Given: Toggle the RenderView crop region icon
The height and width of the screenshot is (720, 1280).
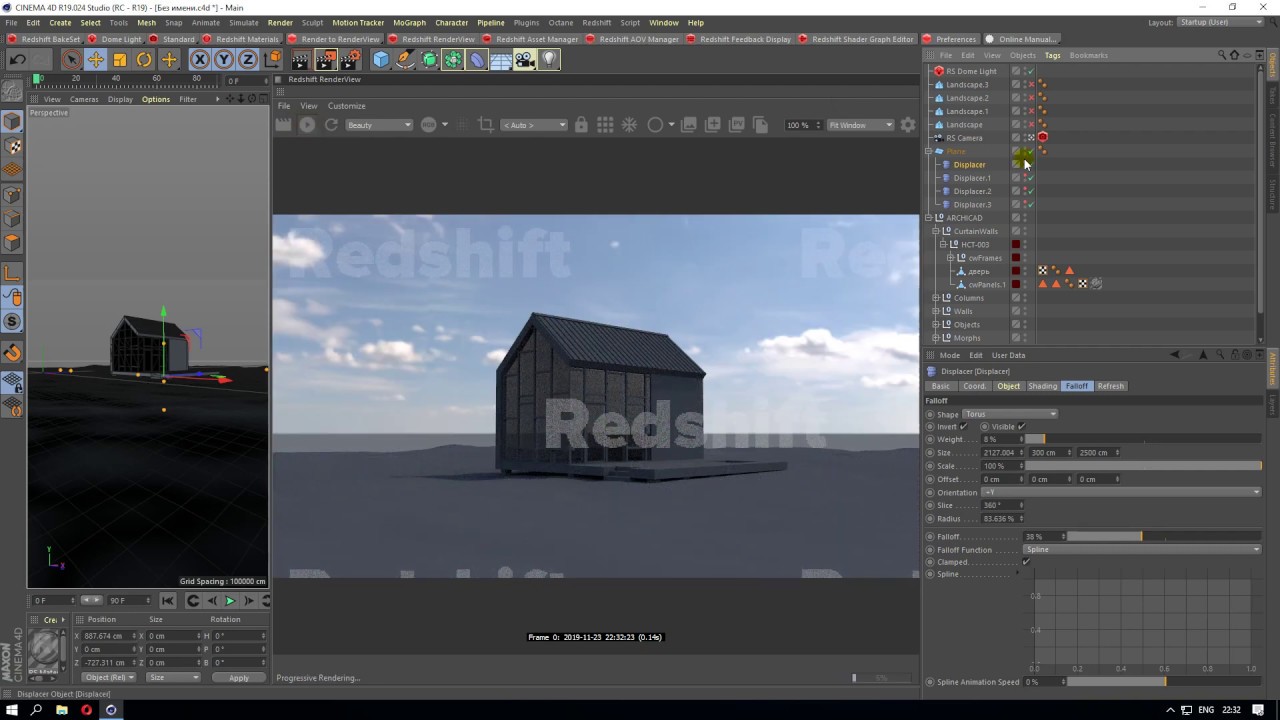Looking at the screenshot, I should [x=486, y=125].
